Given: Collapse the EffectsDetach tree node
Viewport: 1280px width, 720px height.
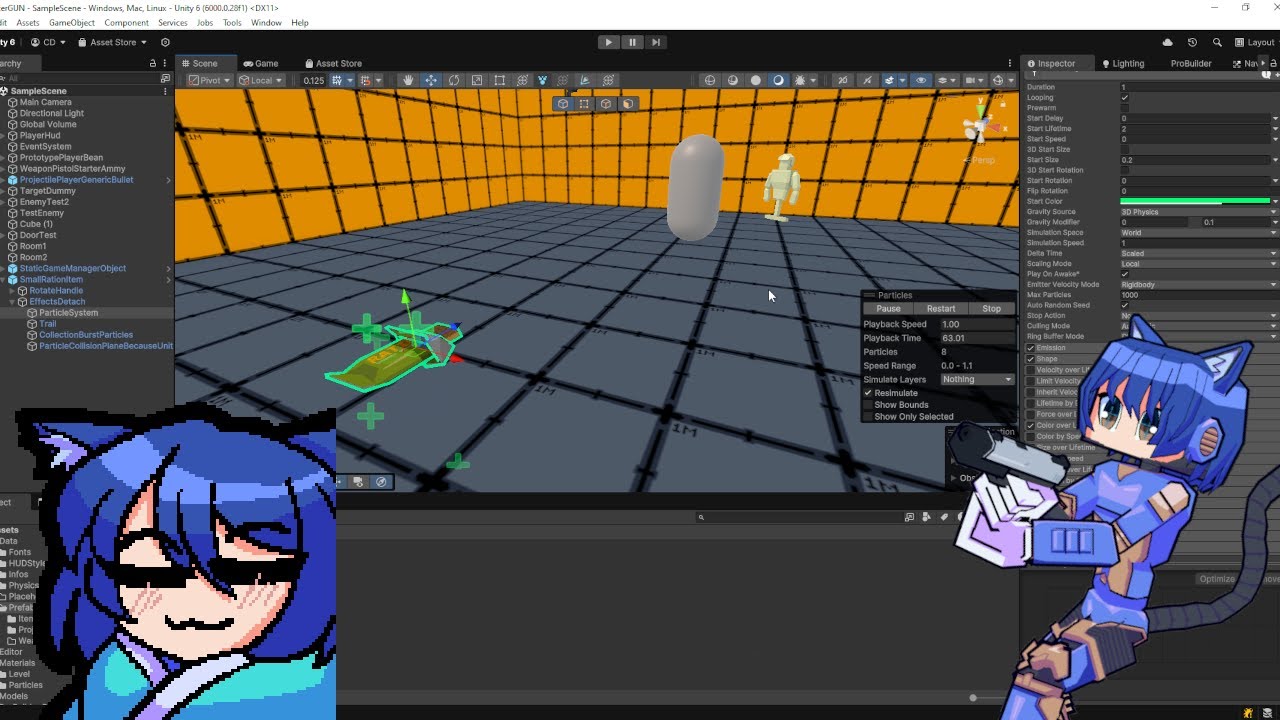Looking at the screenshot, I should click(x=12, y=302).
